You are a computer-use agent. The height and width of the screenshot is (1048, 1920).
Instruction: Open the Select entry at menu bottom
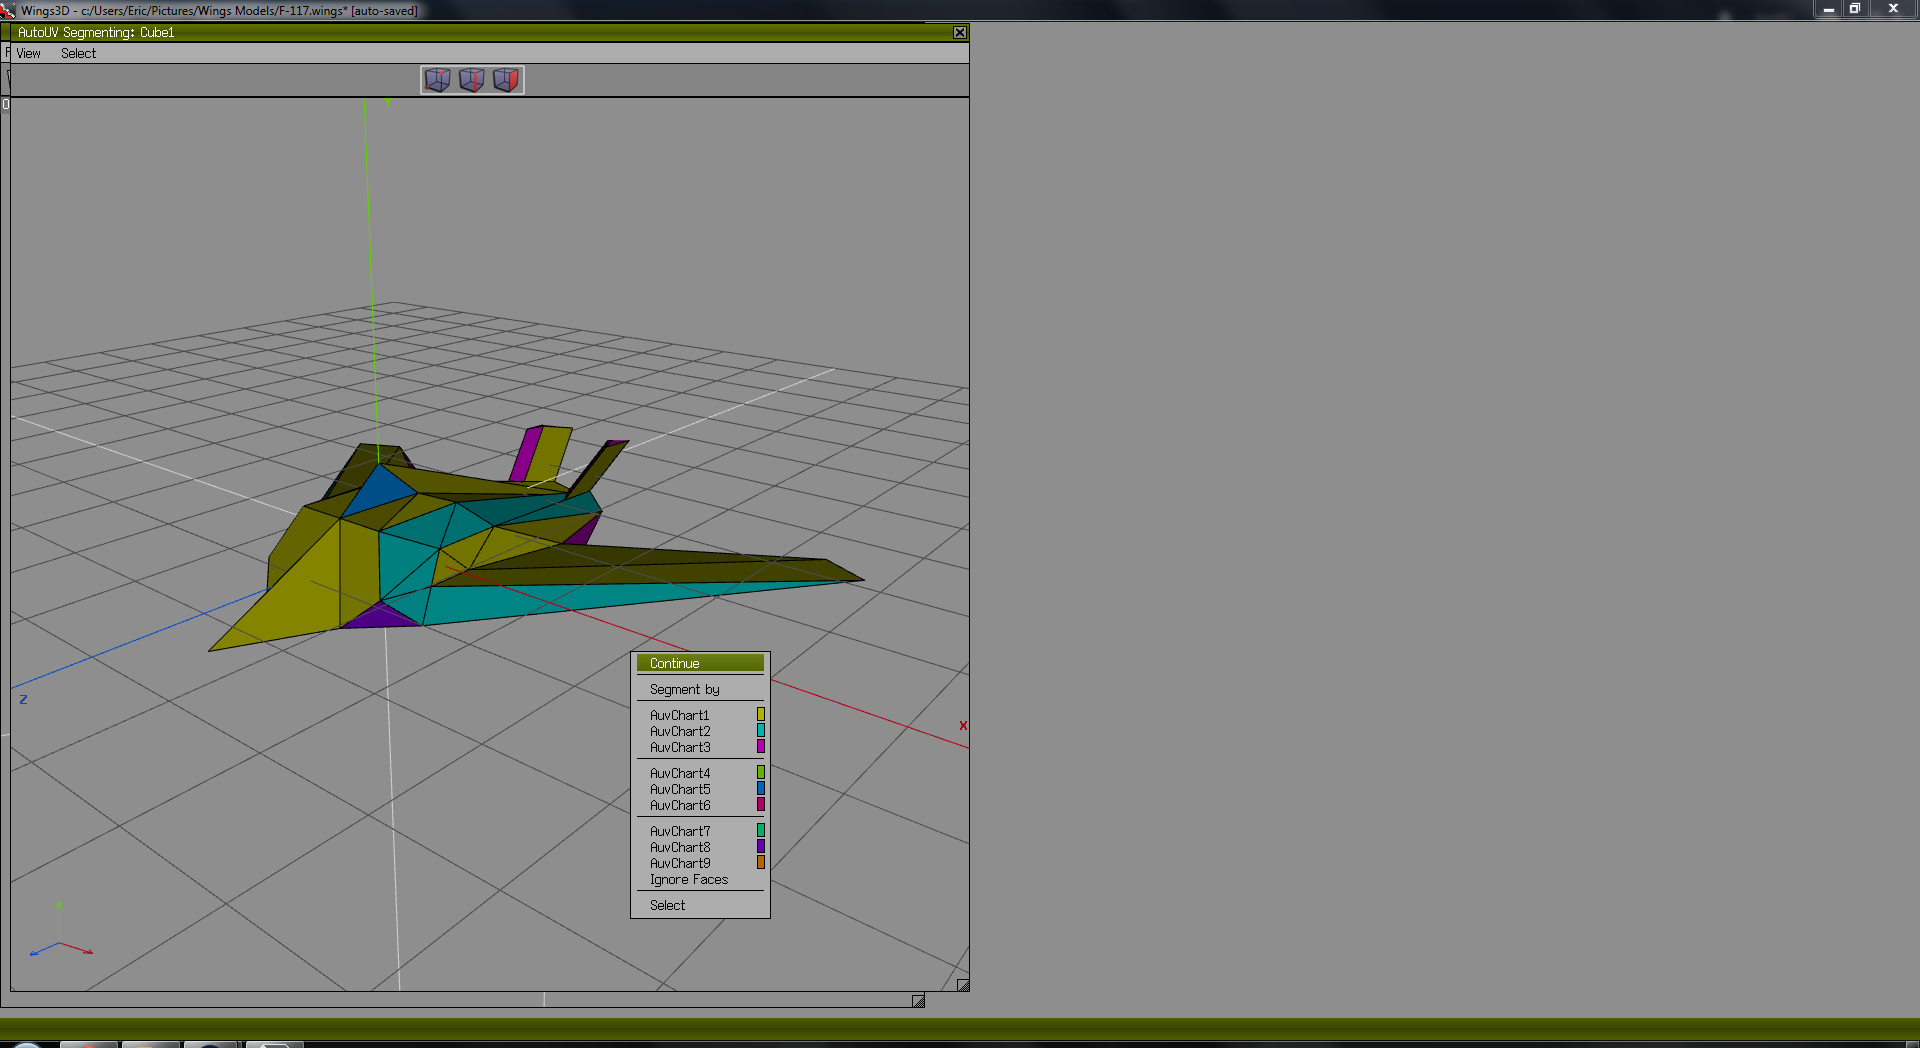pyautogui.click(x=700, y=905)
